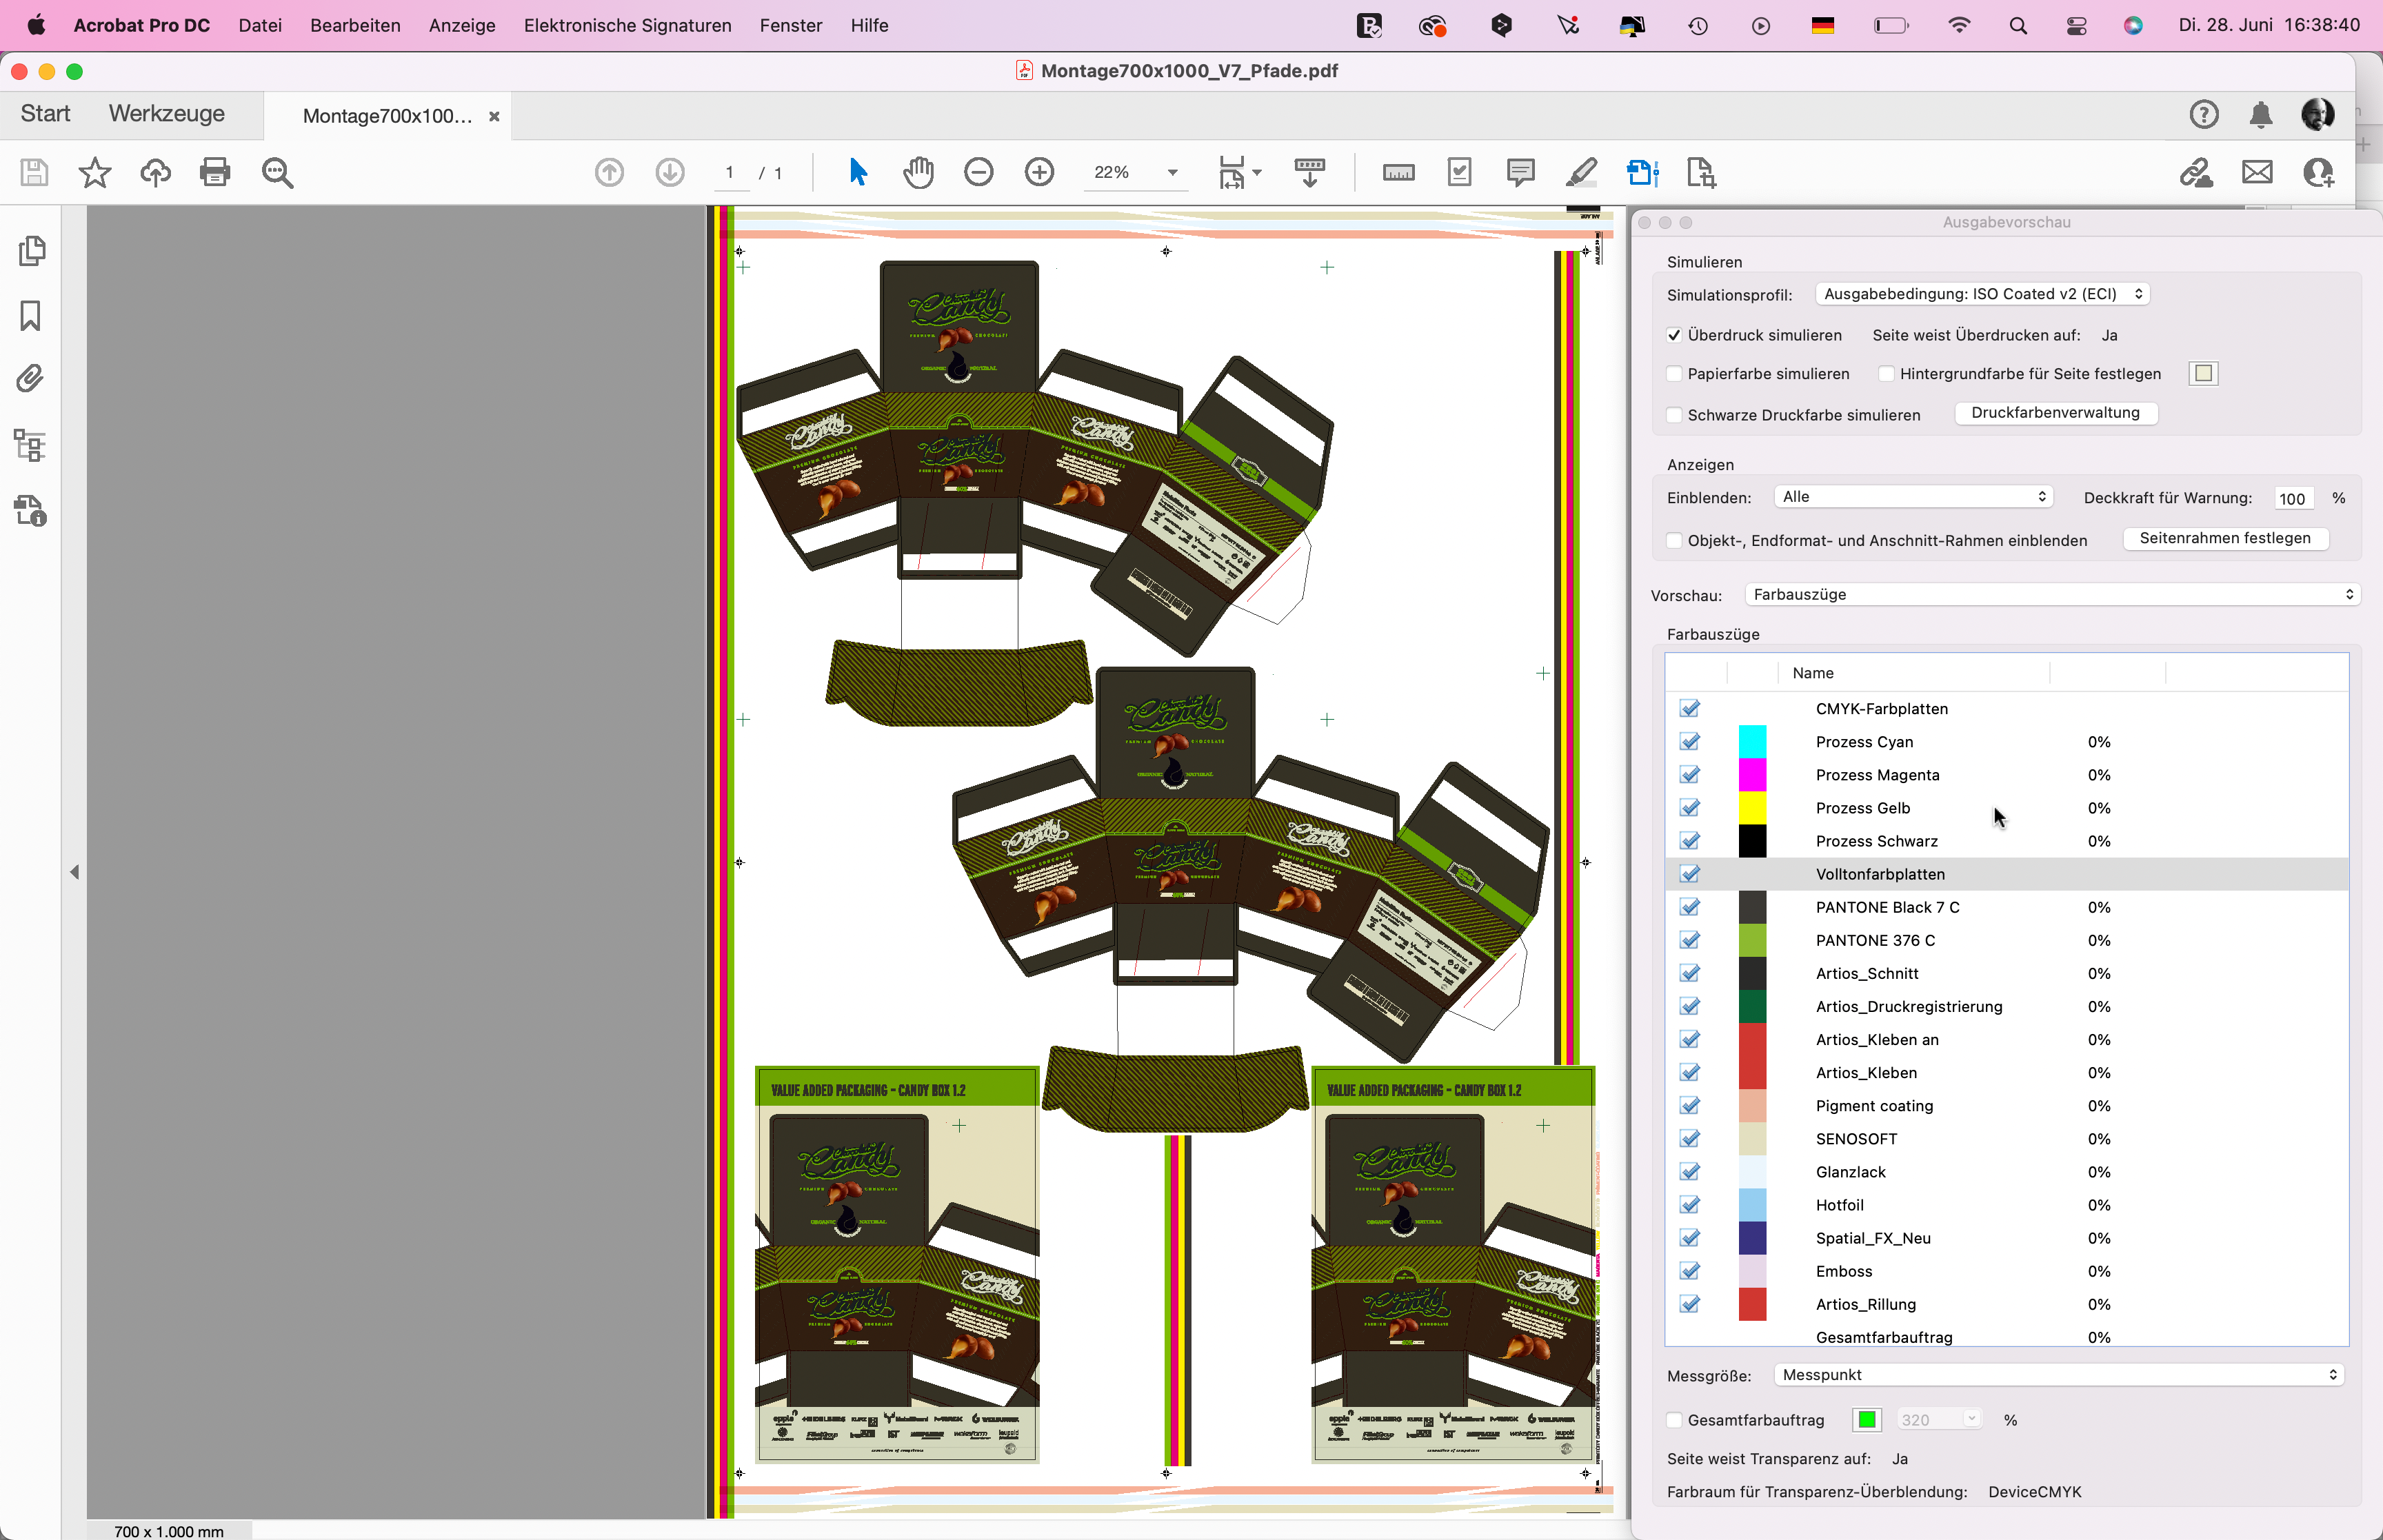Screen dimensions: 2383x1540
Task: Click the add person share icon
Action: 2318,172
